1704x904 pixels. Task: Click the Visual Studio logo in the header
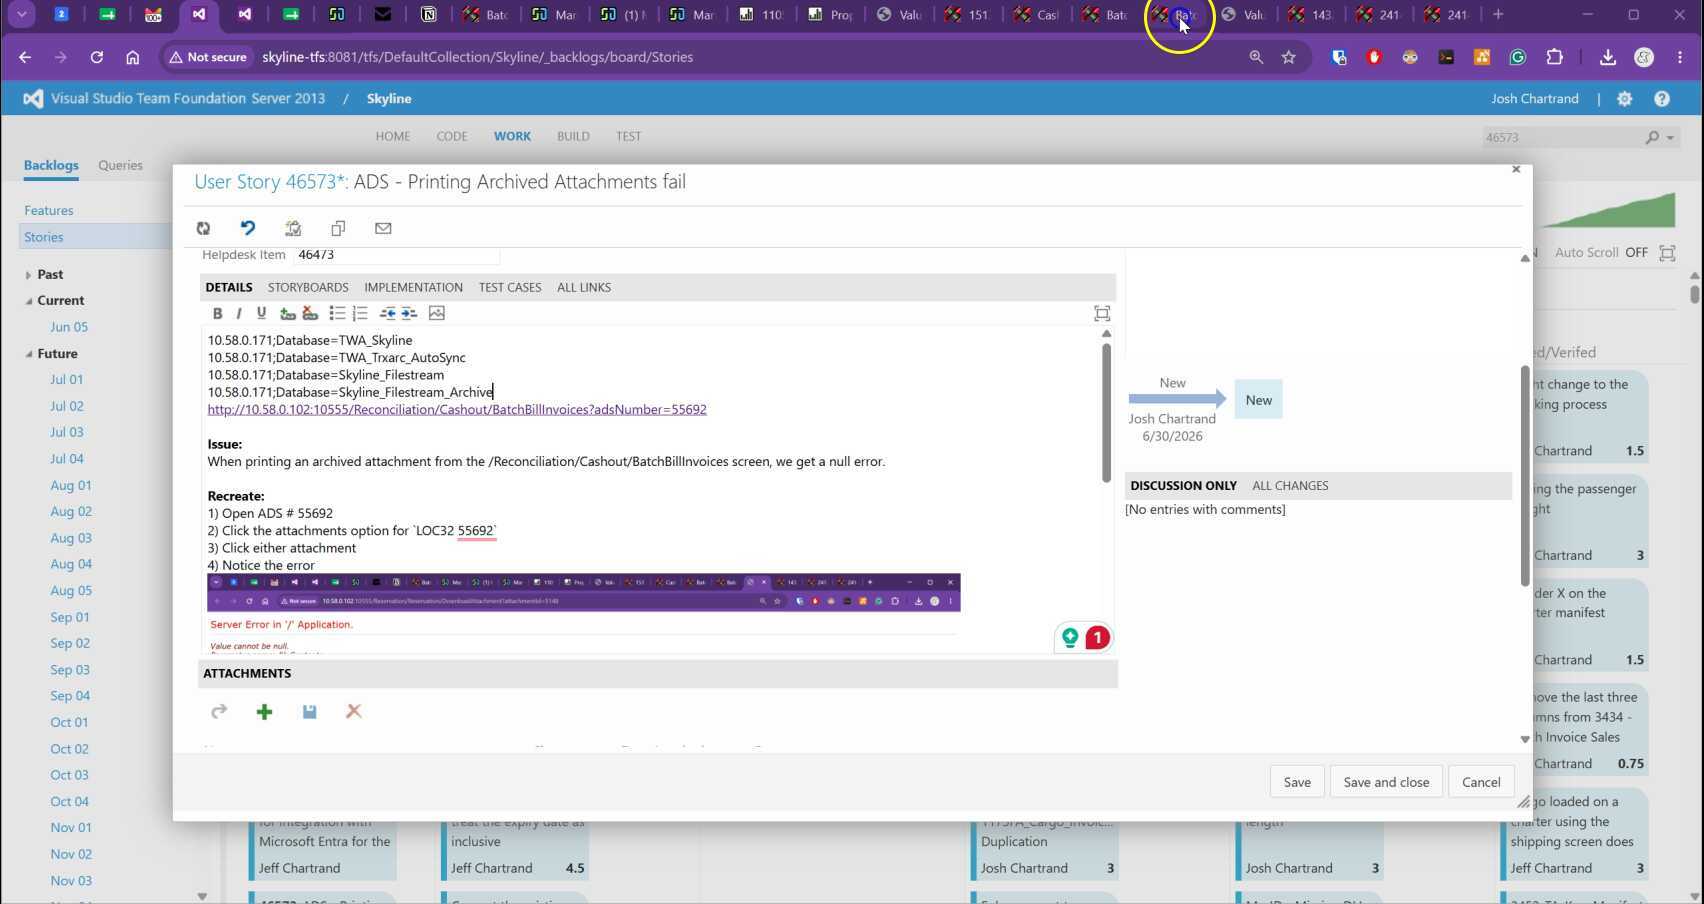click(x=33, y=99)
